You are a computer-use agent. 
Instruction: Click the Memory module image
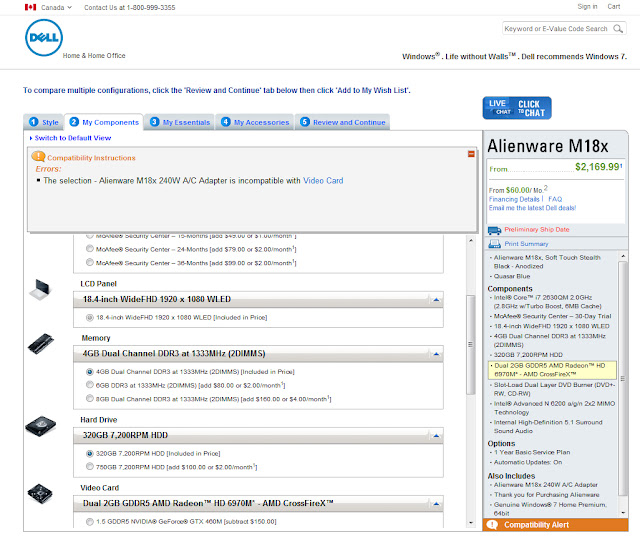(41, 344)
